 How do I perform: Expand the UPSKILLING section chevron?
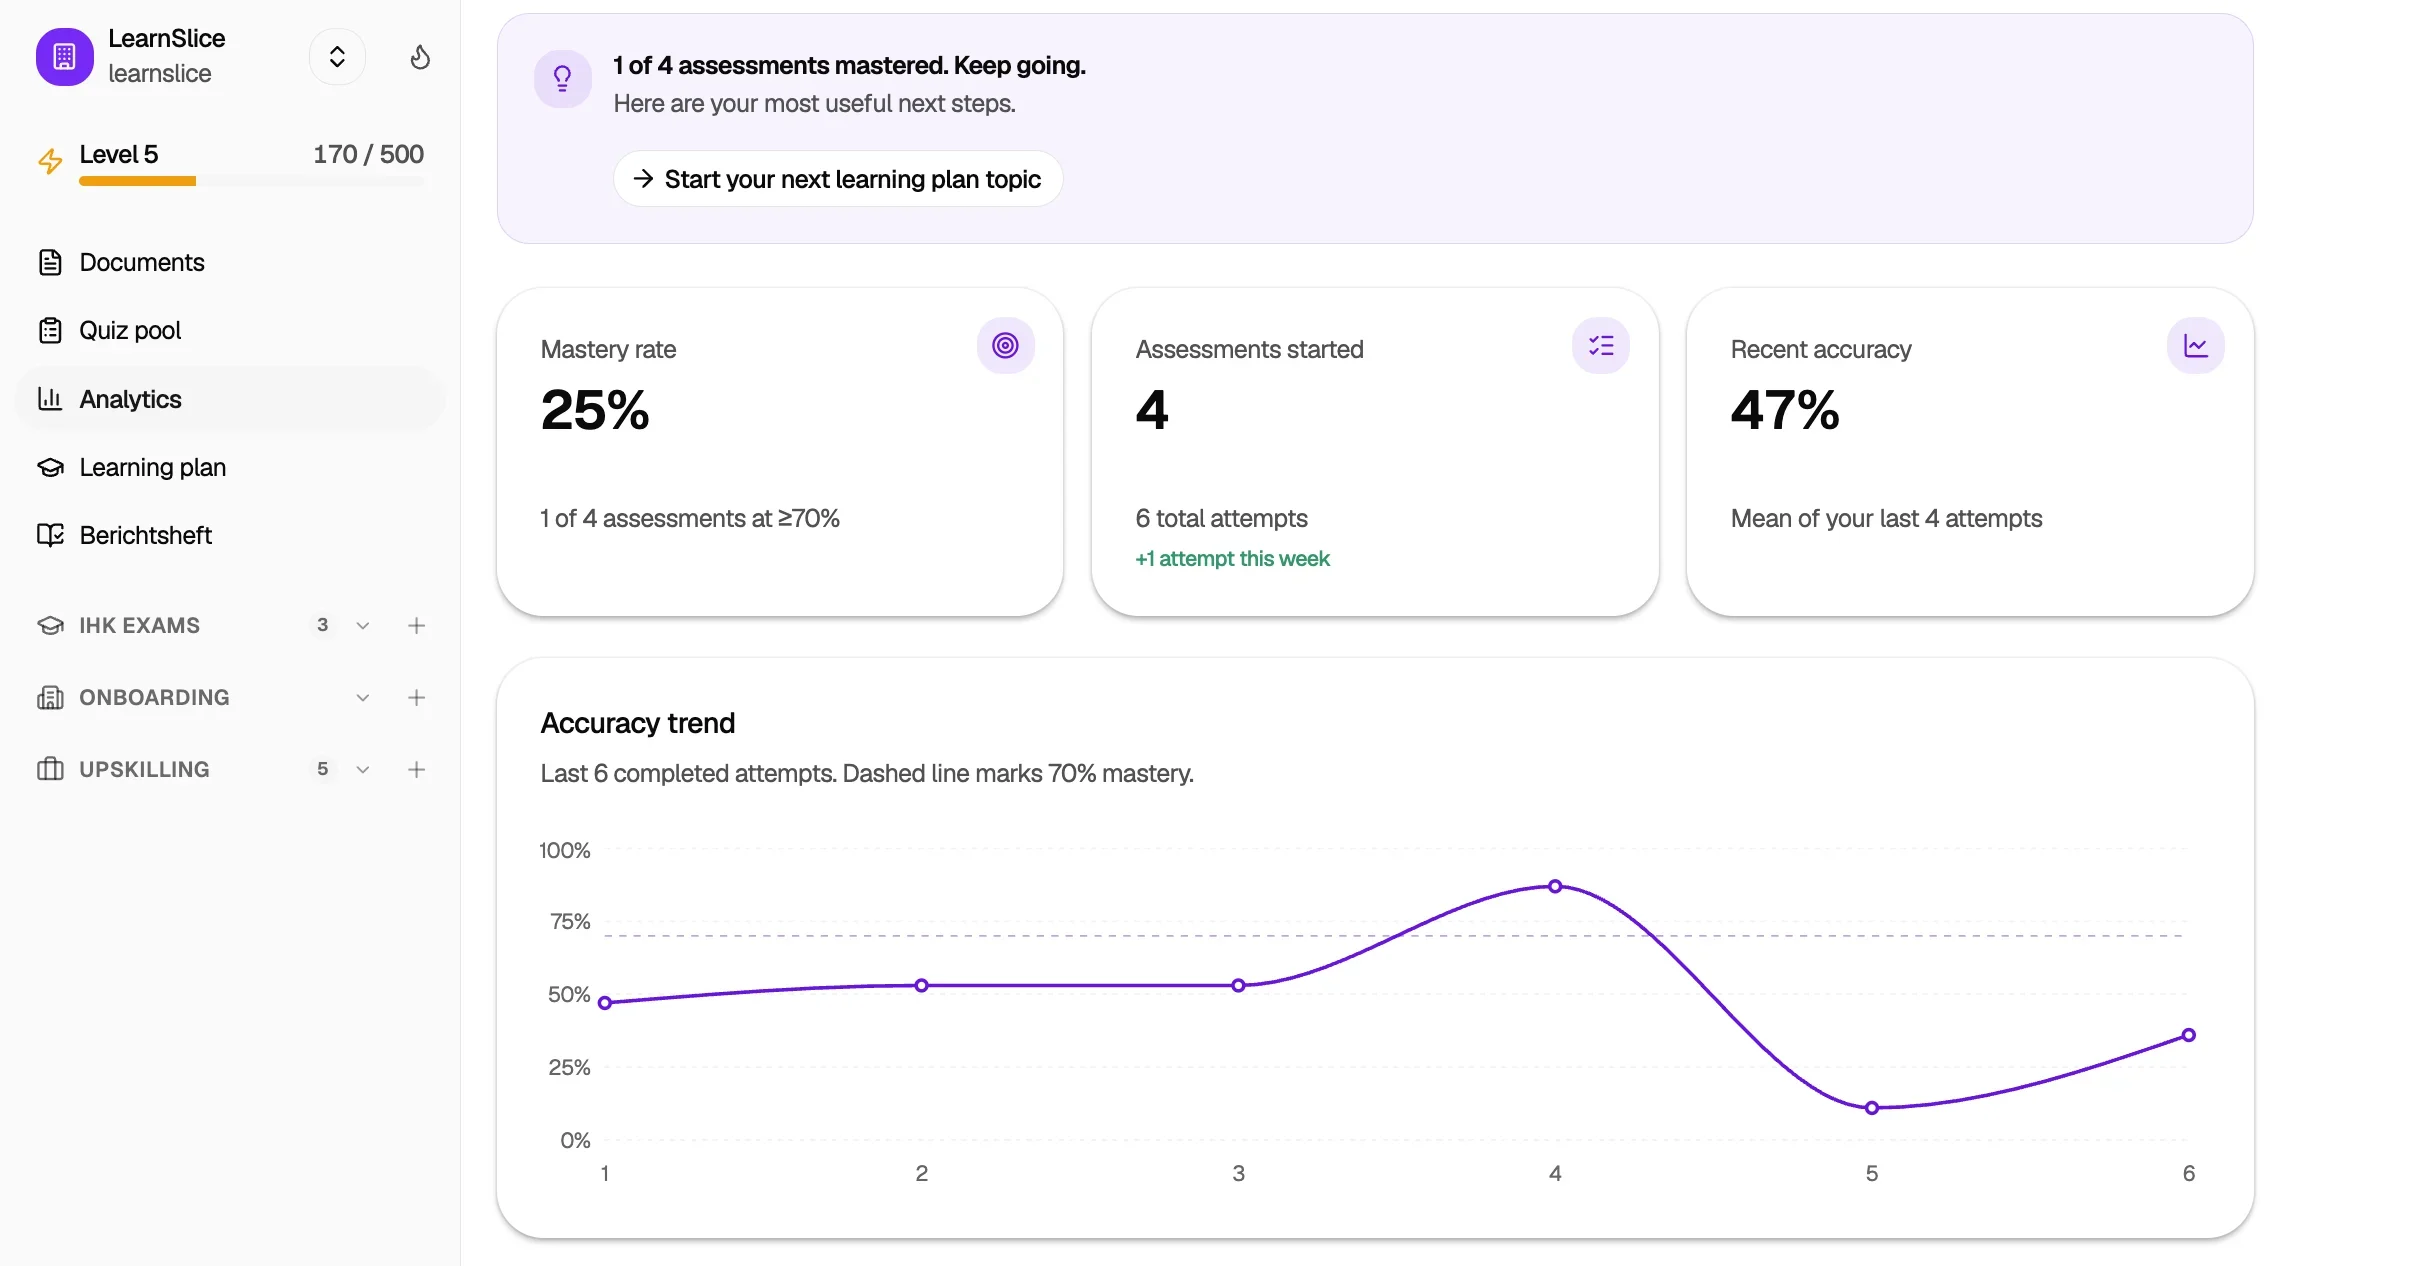click(x=363, y=769)
